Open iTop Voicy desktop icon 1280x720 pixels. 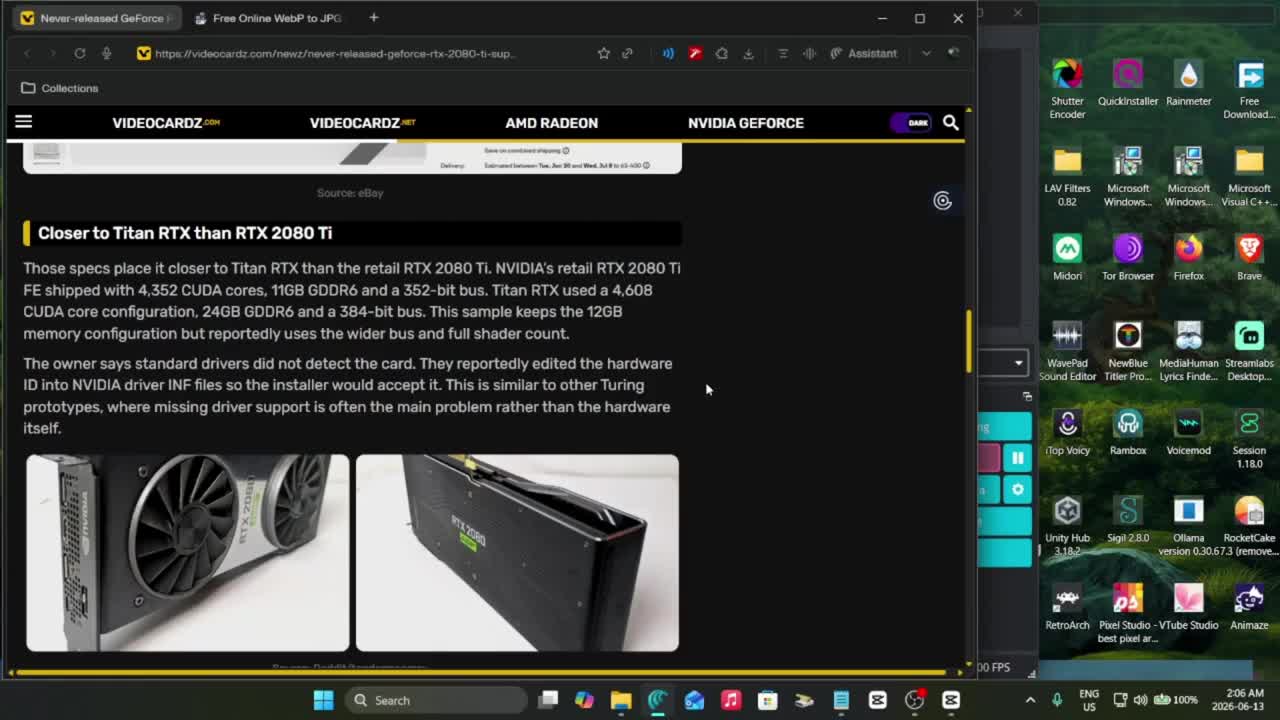1067,432
